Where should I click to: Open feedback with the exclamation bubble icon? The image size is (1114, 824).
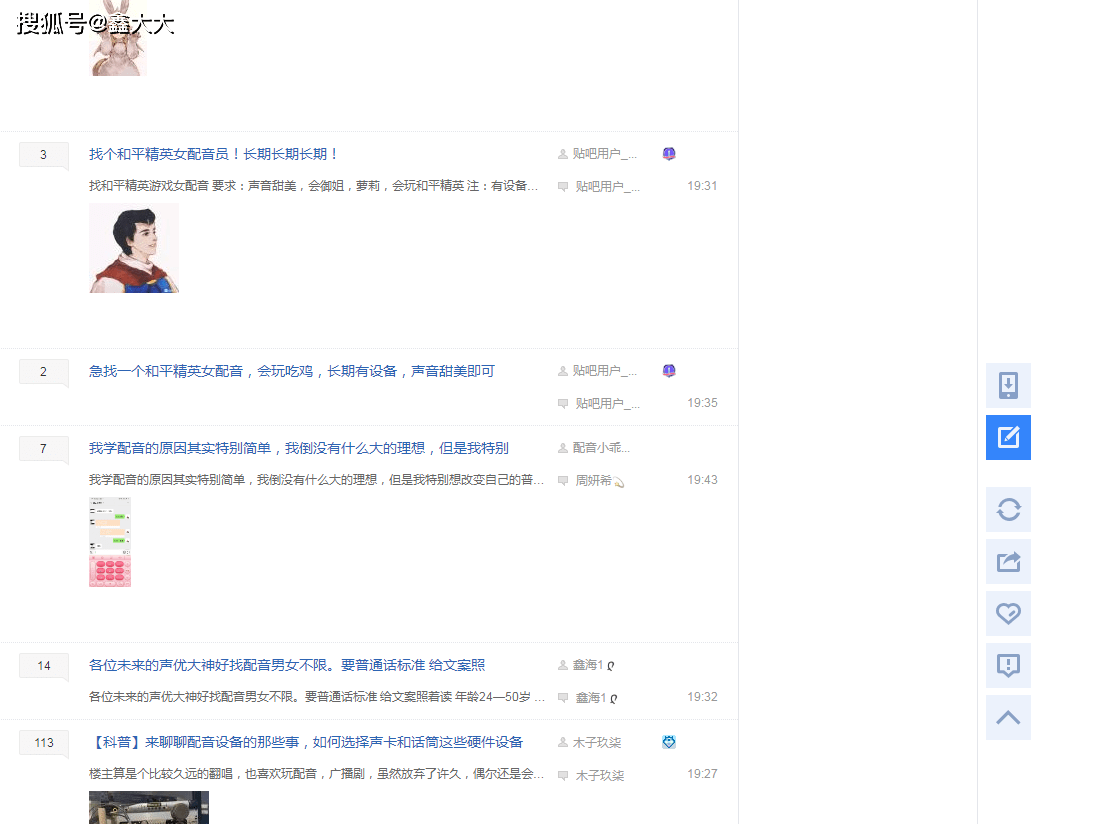[x=1008, y=665]
